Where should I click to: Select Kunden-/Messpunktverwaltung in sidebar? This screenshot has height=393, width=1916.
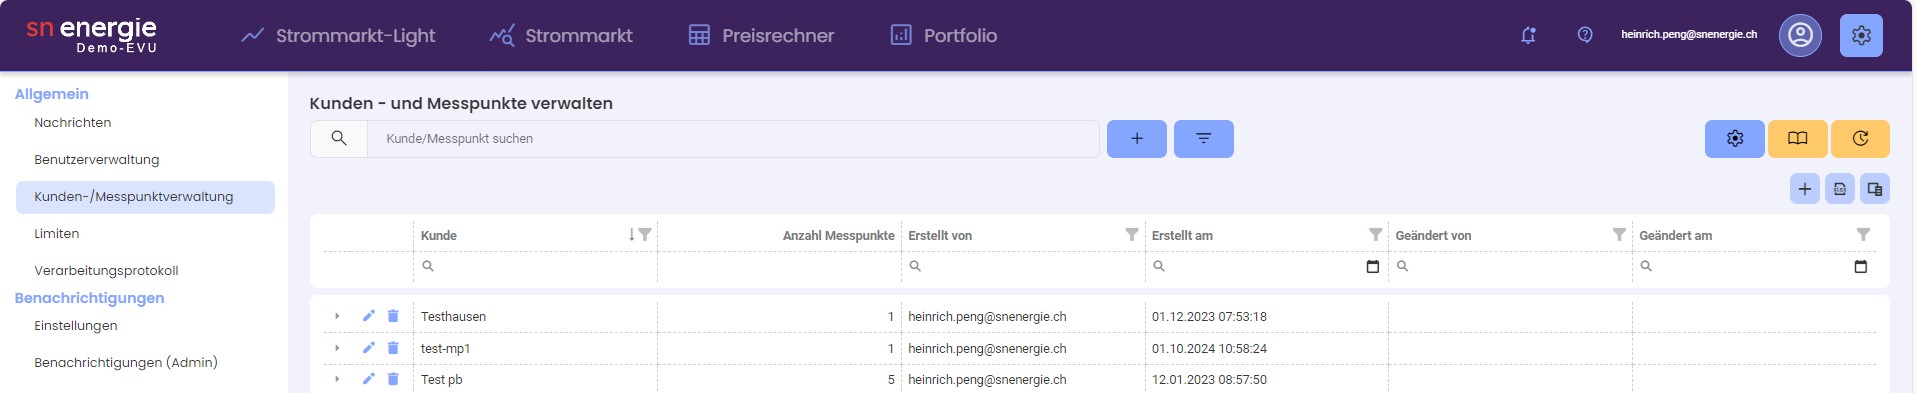pyautogui.click(x=145, y=197)
